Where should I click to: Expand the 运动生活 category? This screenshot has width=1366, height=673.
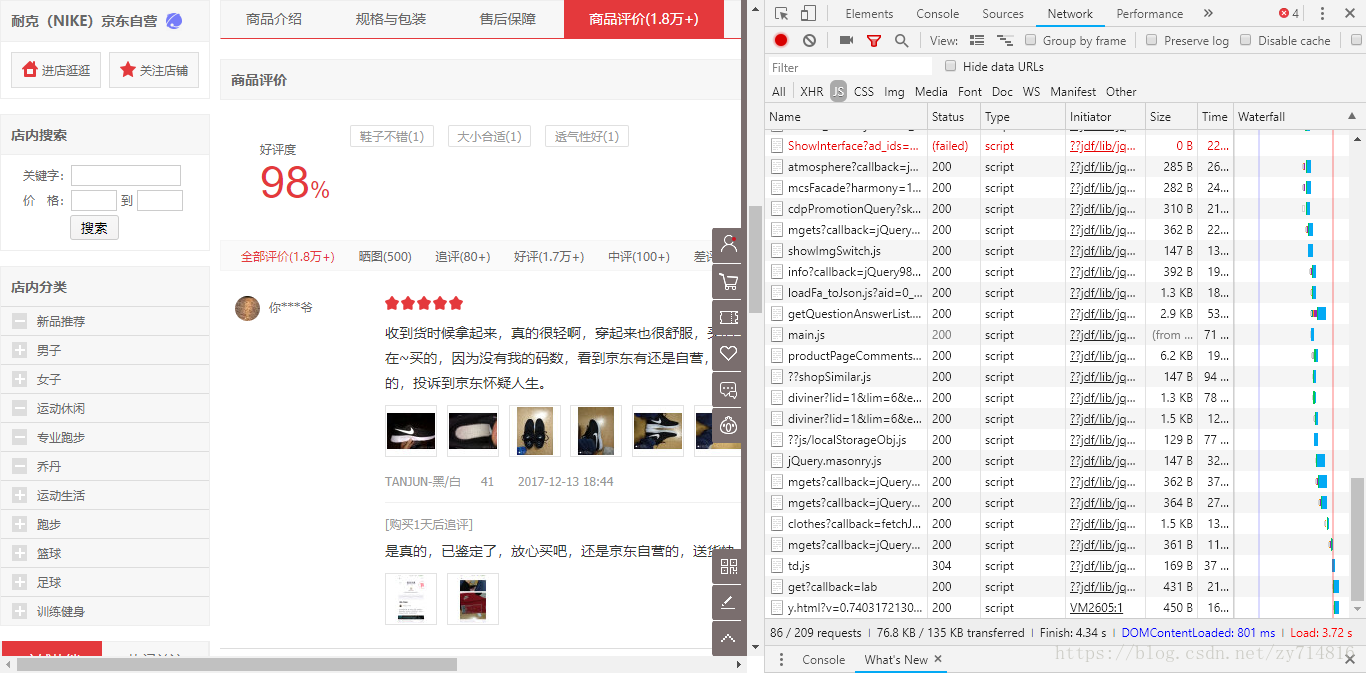click(x=19, y=495)
